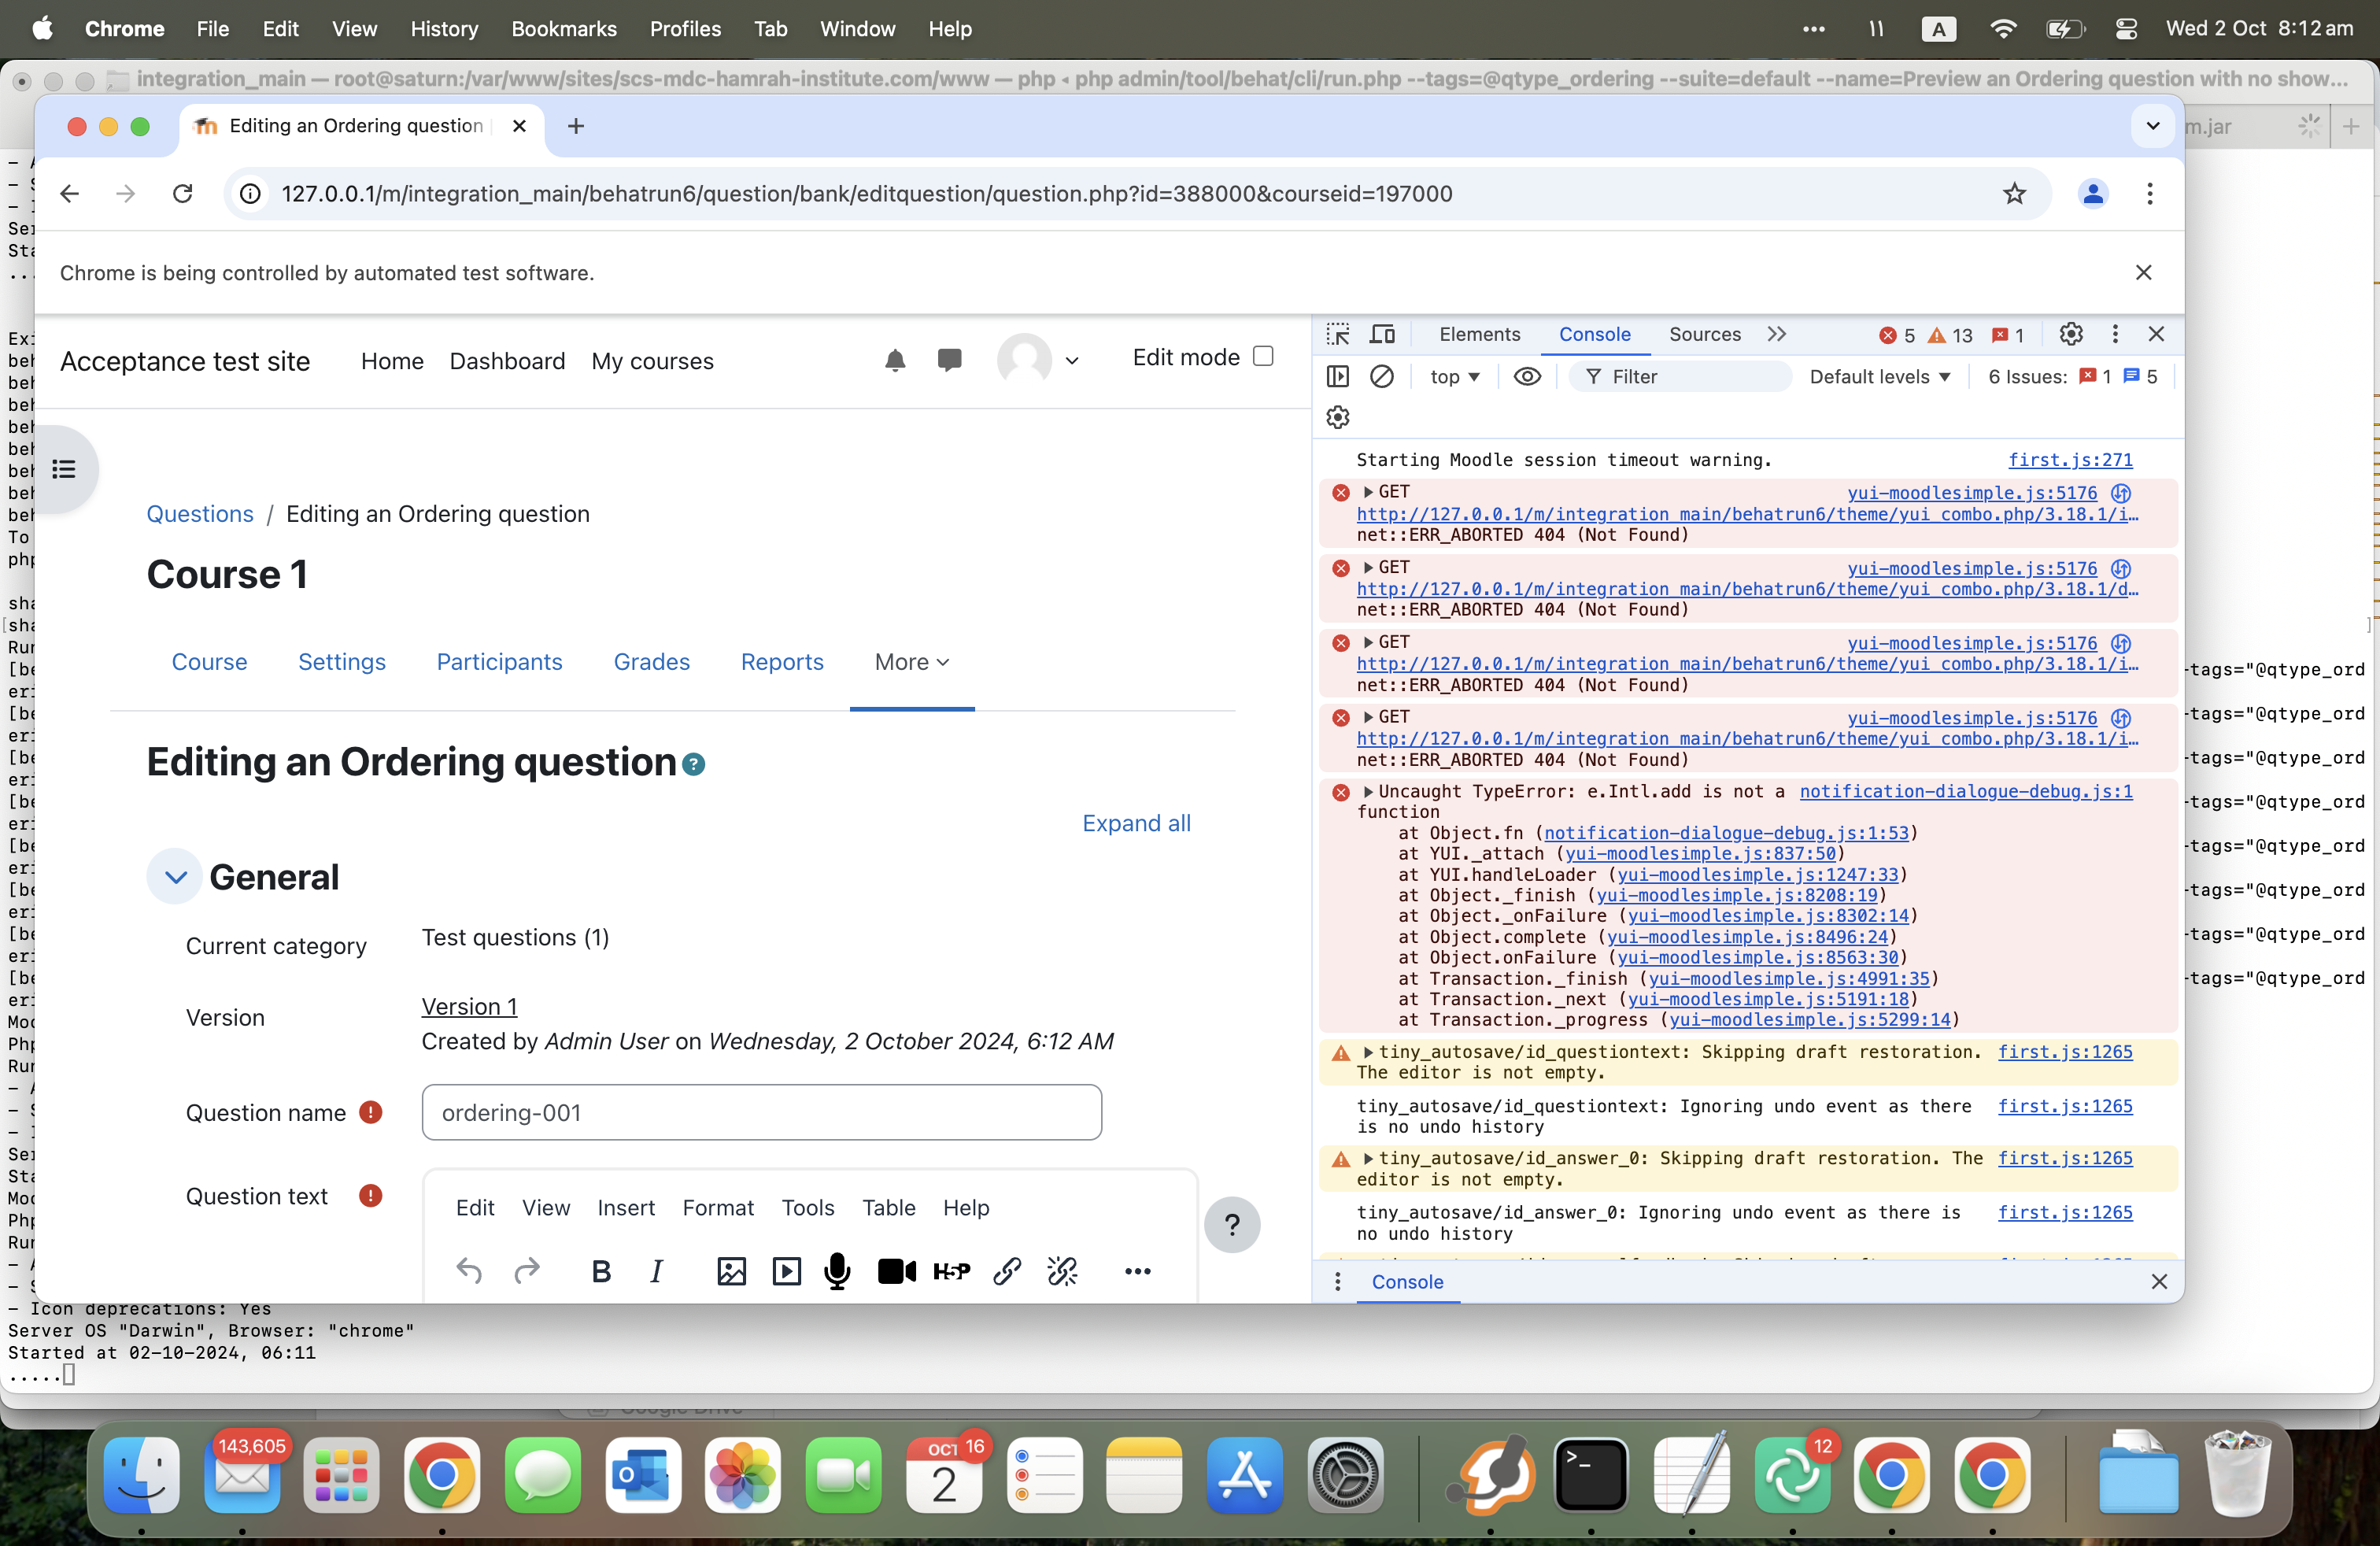Click the Question name input field
This screenshot has width=2380, height=1546.
pos(761,1112)
